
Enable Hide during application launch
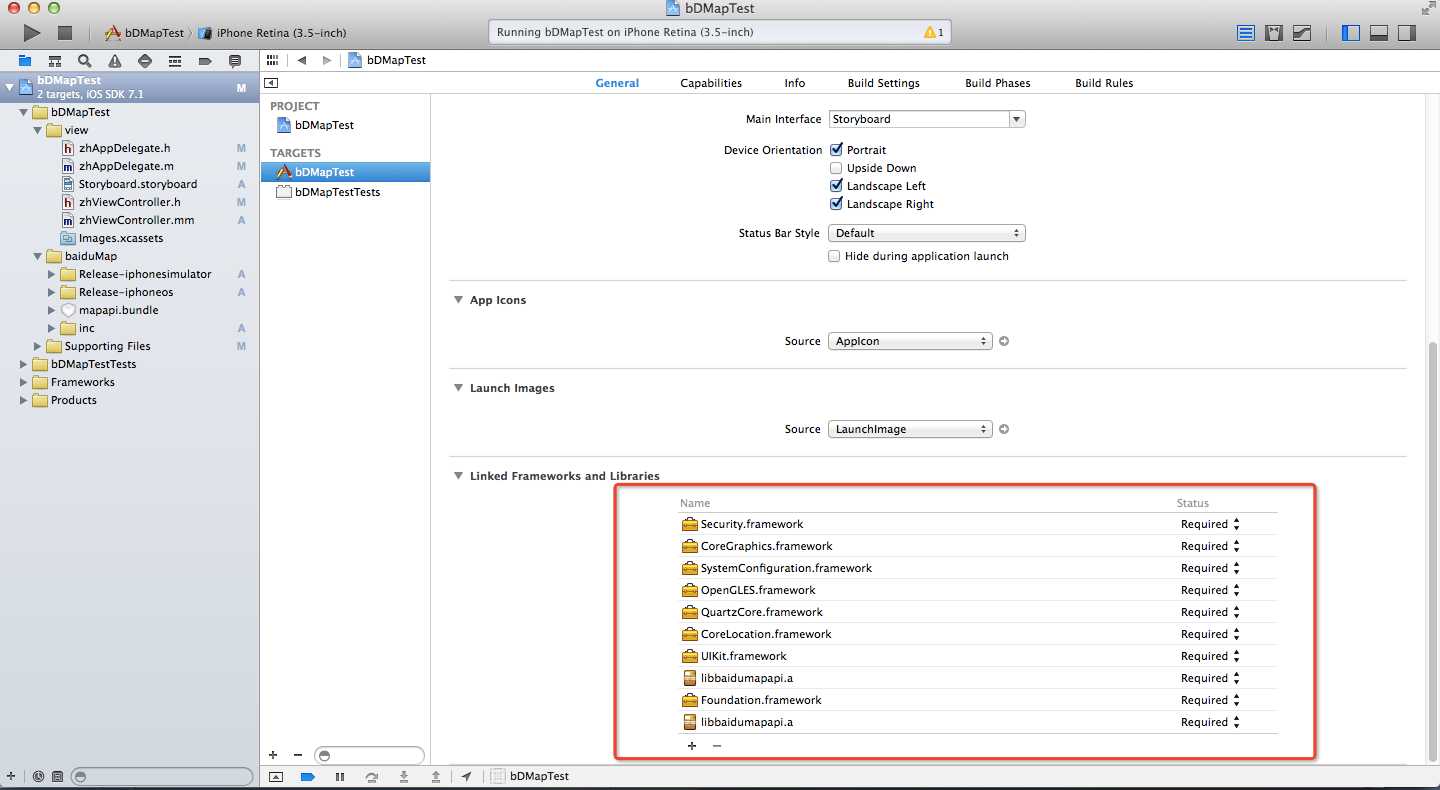834,256
